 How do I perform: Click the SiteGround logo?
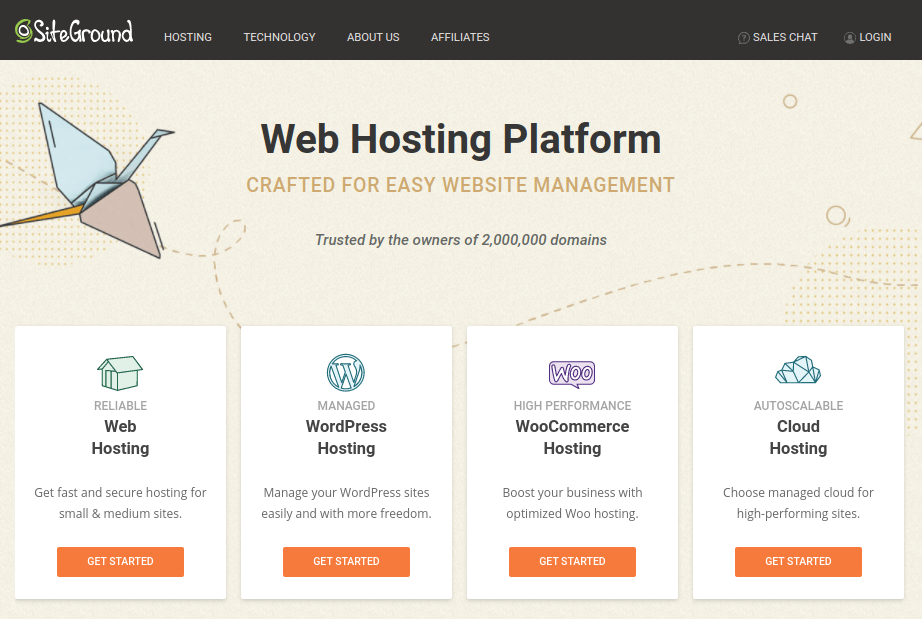(74, 32)
